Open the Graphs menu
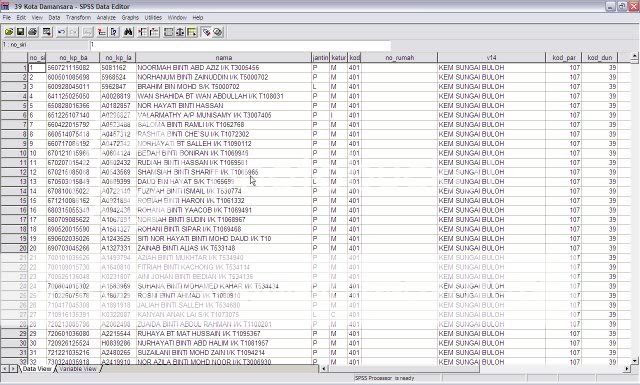Screen dimensions: 640x385 [x=130, y=18]
